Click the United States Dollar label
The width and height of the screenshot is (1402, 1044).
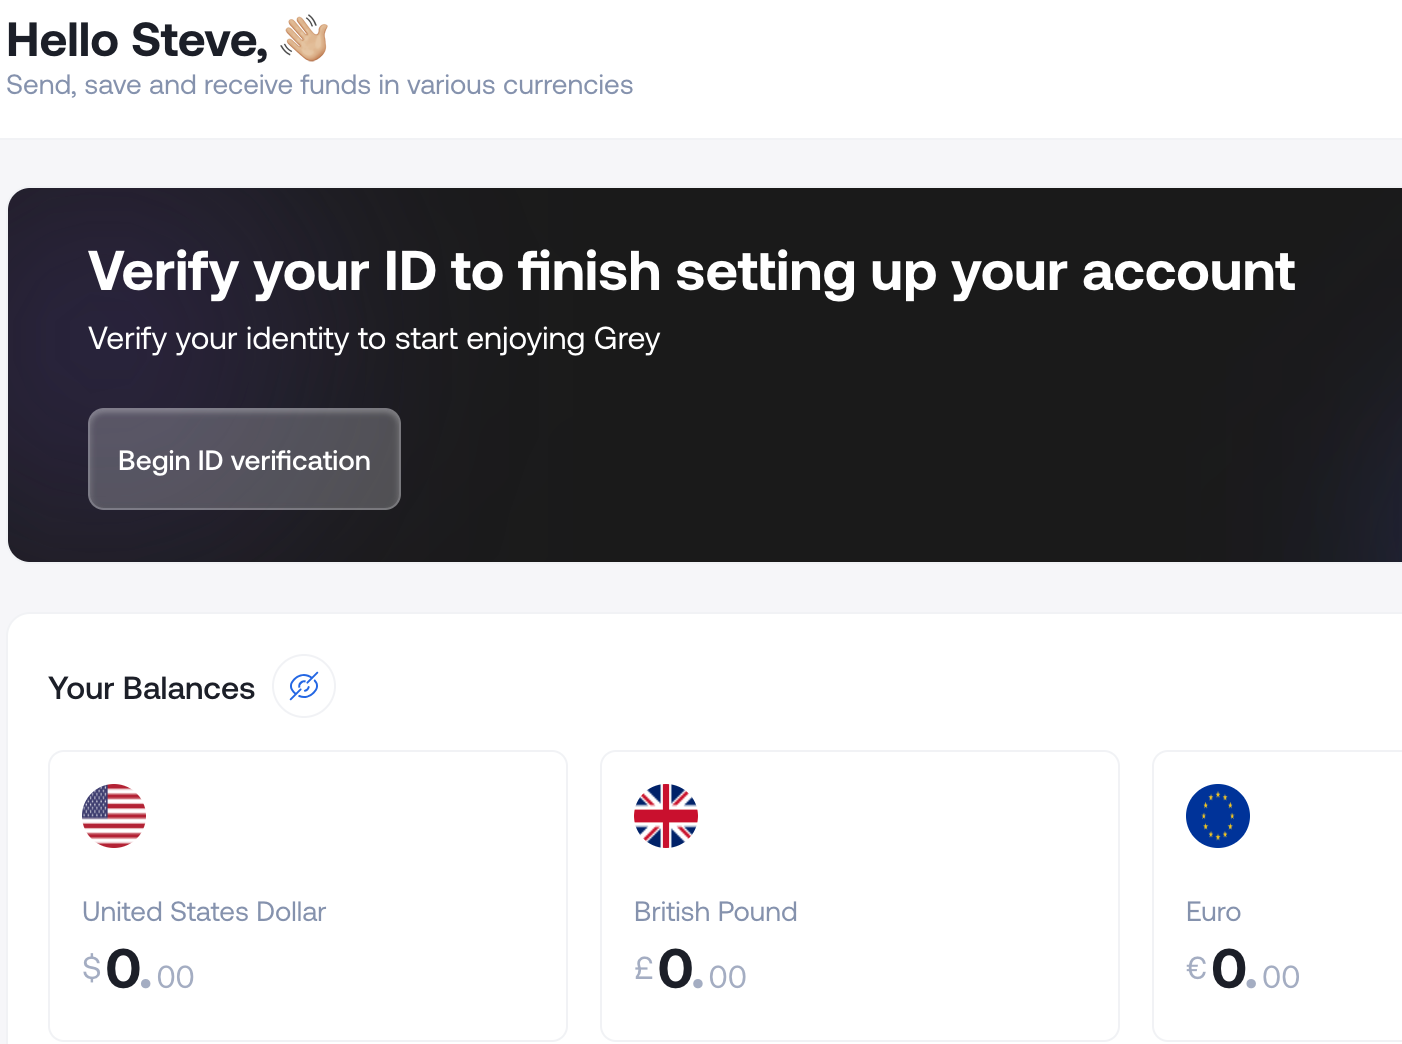tap(203, 911)
